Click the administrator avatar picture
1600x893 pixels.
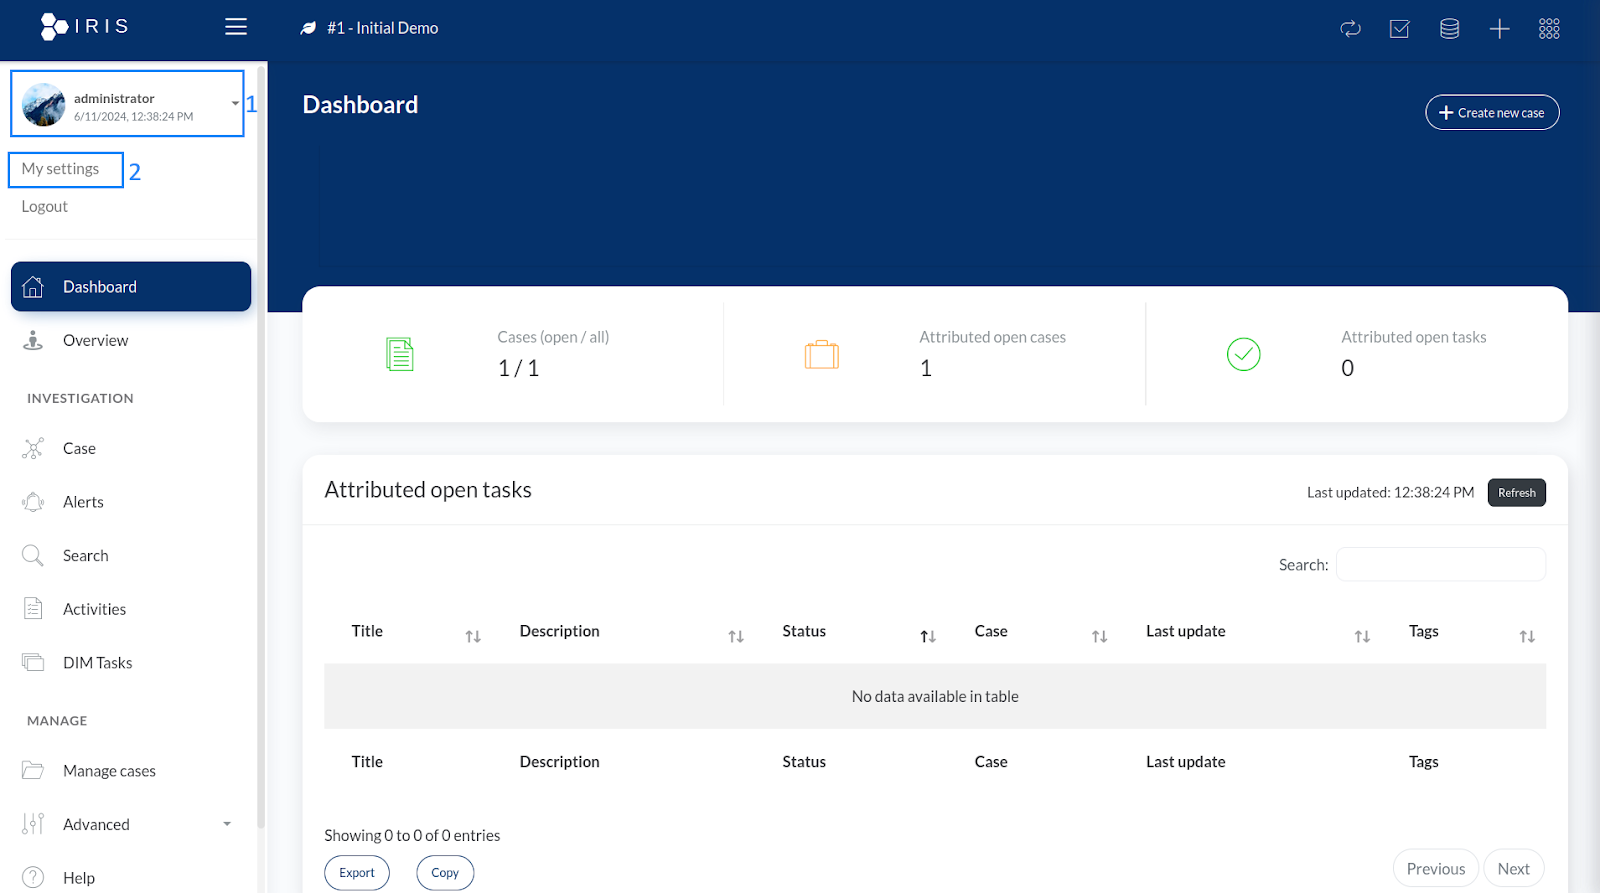[x=44, y=105]
